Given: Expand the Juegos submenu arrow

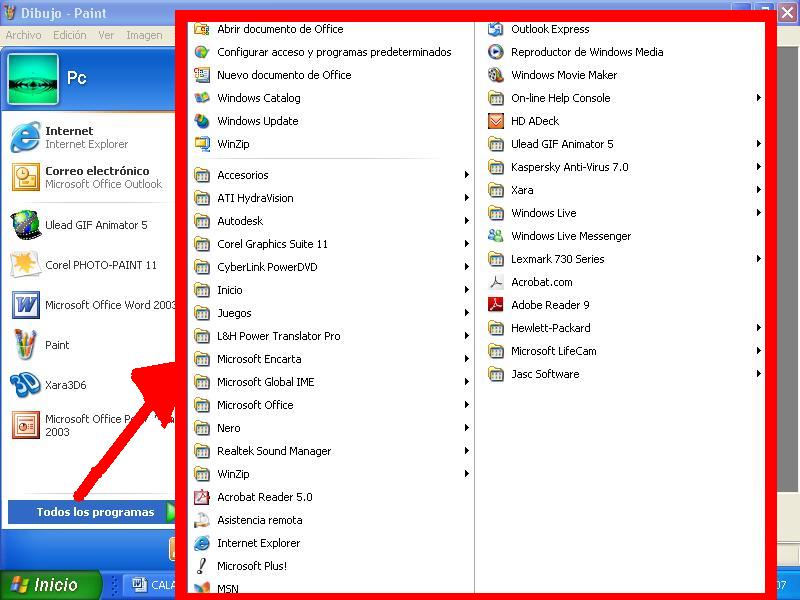Looking at the screenshot, I should click(466, 313).
